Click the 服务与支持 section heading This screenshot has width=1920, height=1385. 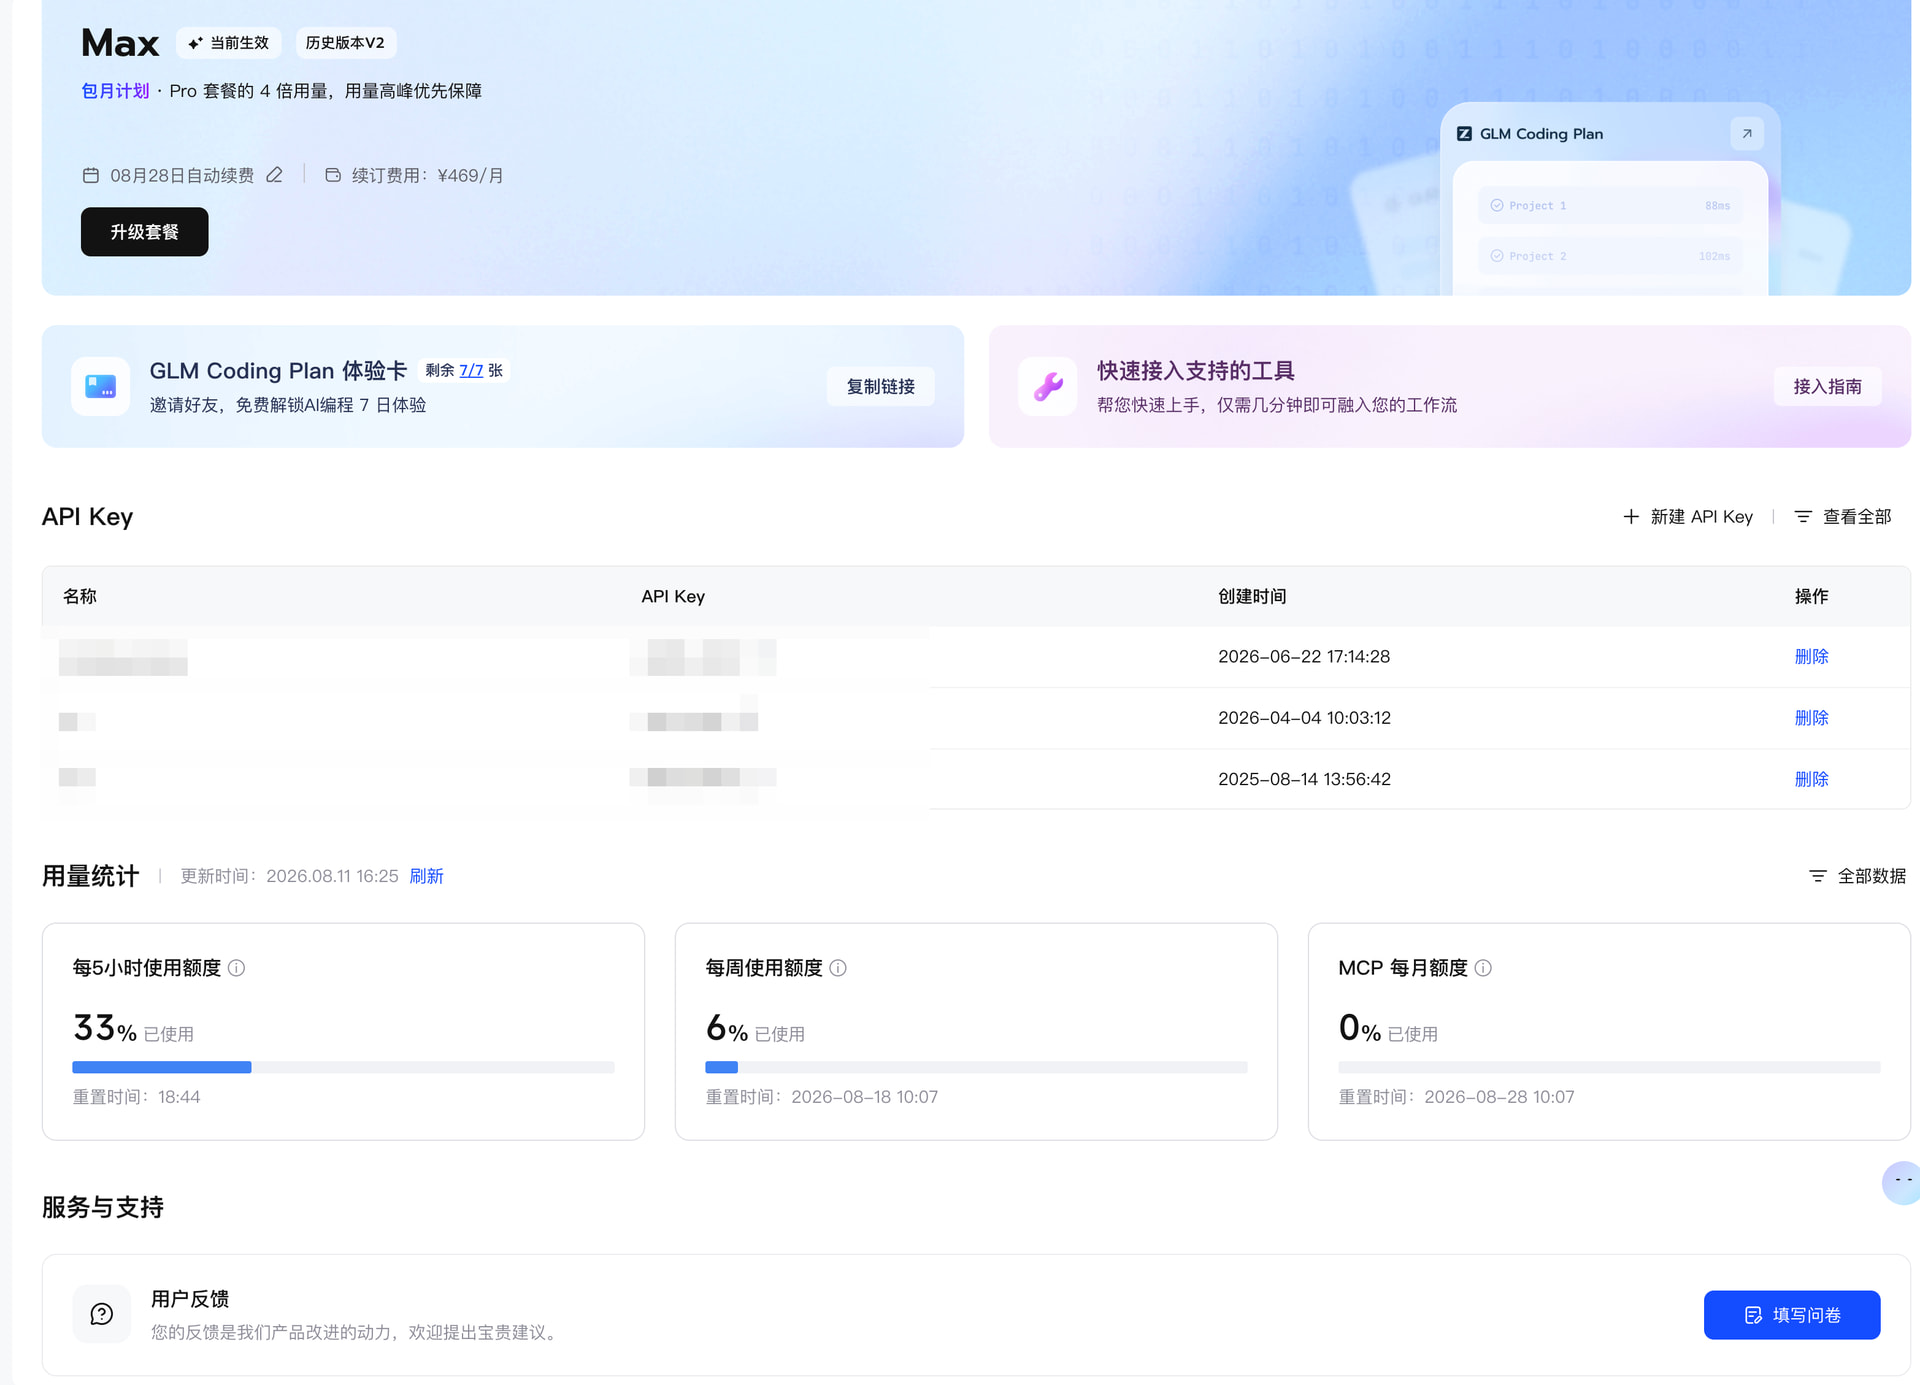pyautogui.click(x=103, y=1208)
